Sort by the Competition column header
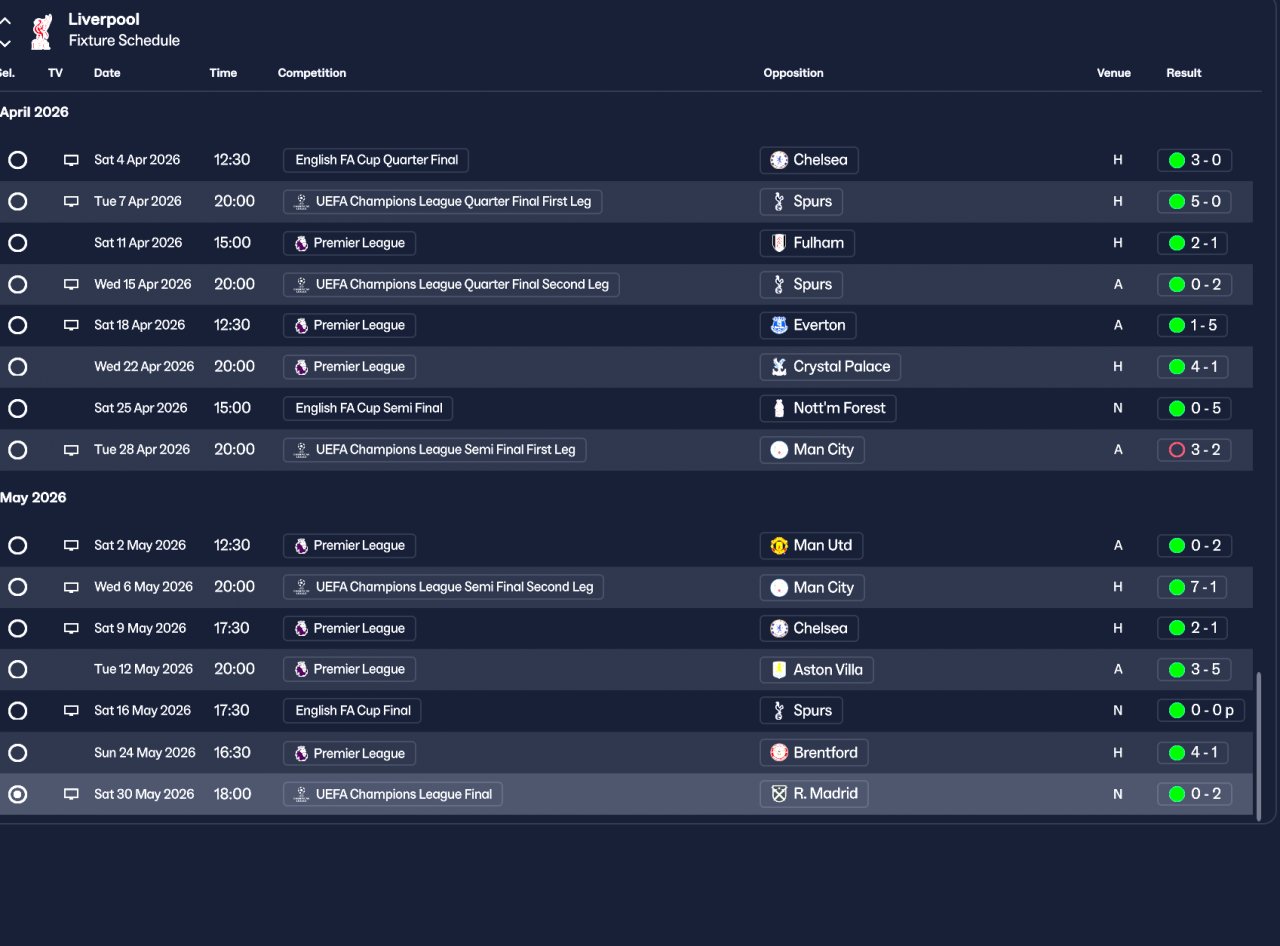Screen dimensions: 1280x946 312,73
